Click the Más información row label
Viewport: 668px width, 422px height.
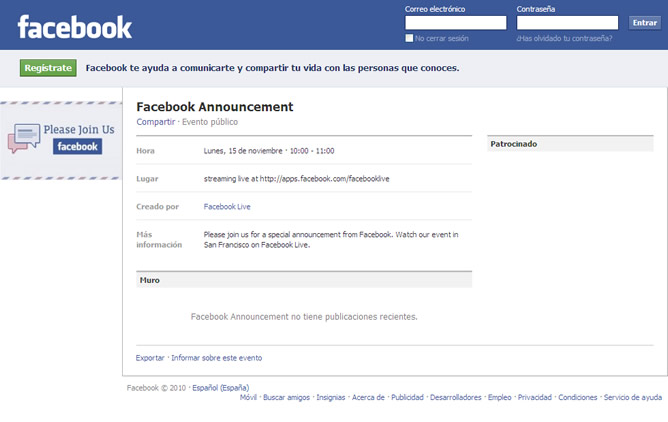159,240
